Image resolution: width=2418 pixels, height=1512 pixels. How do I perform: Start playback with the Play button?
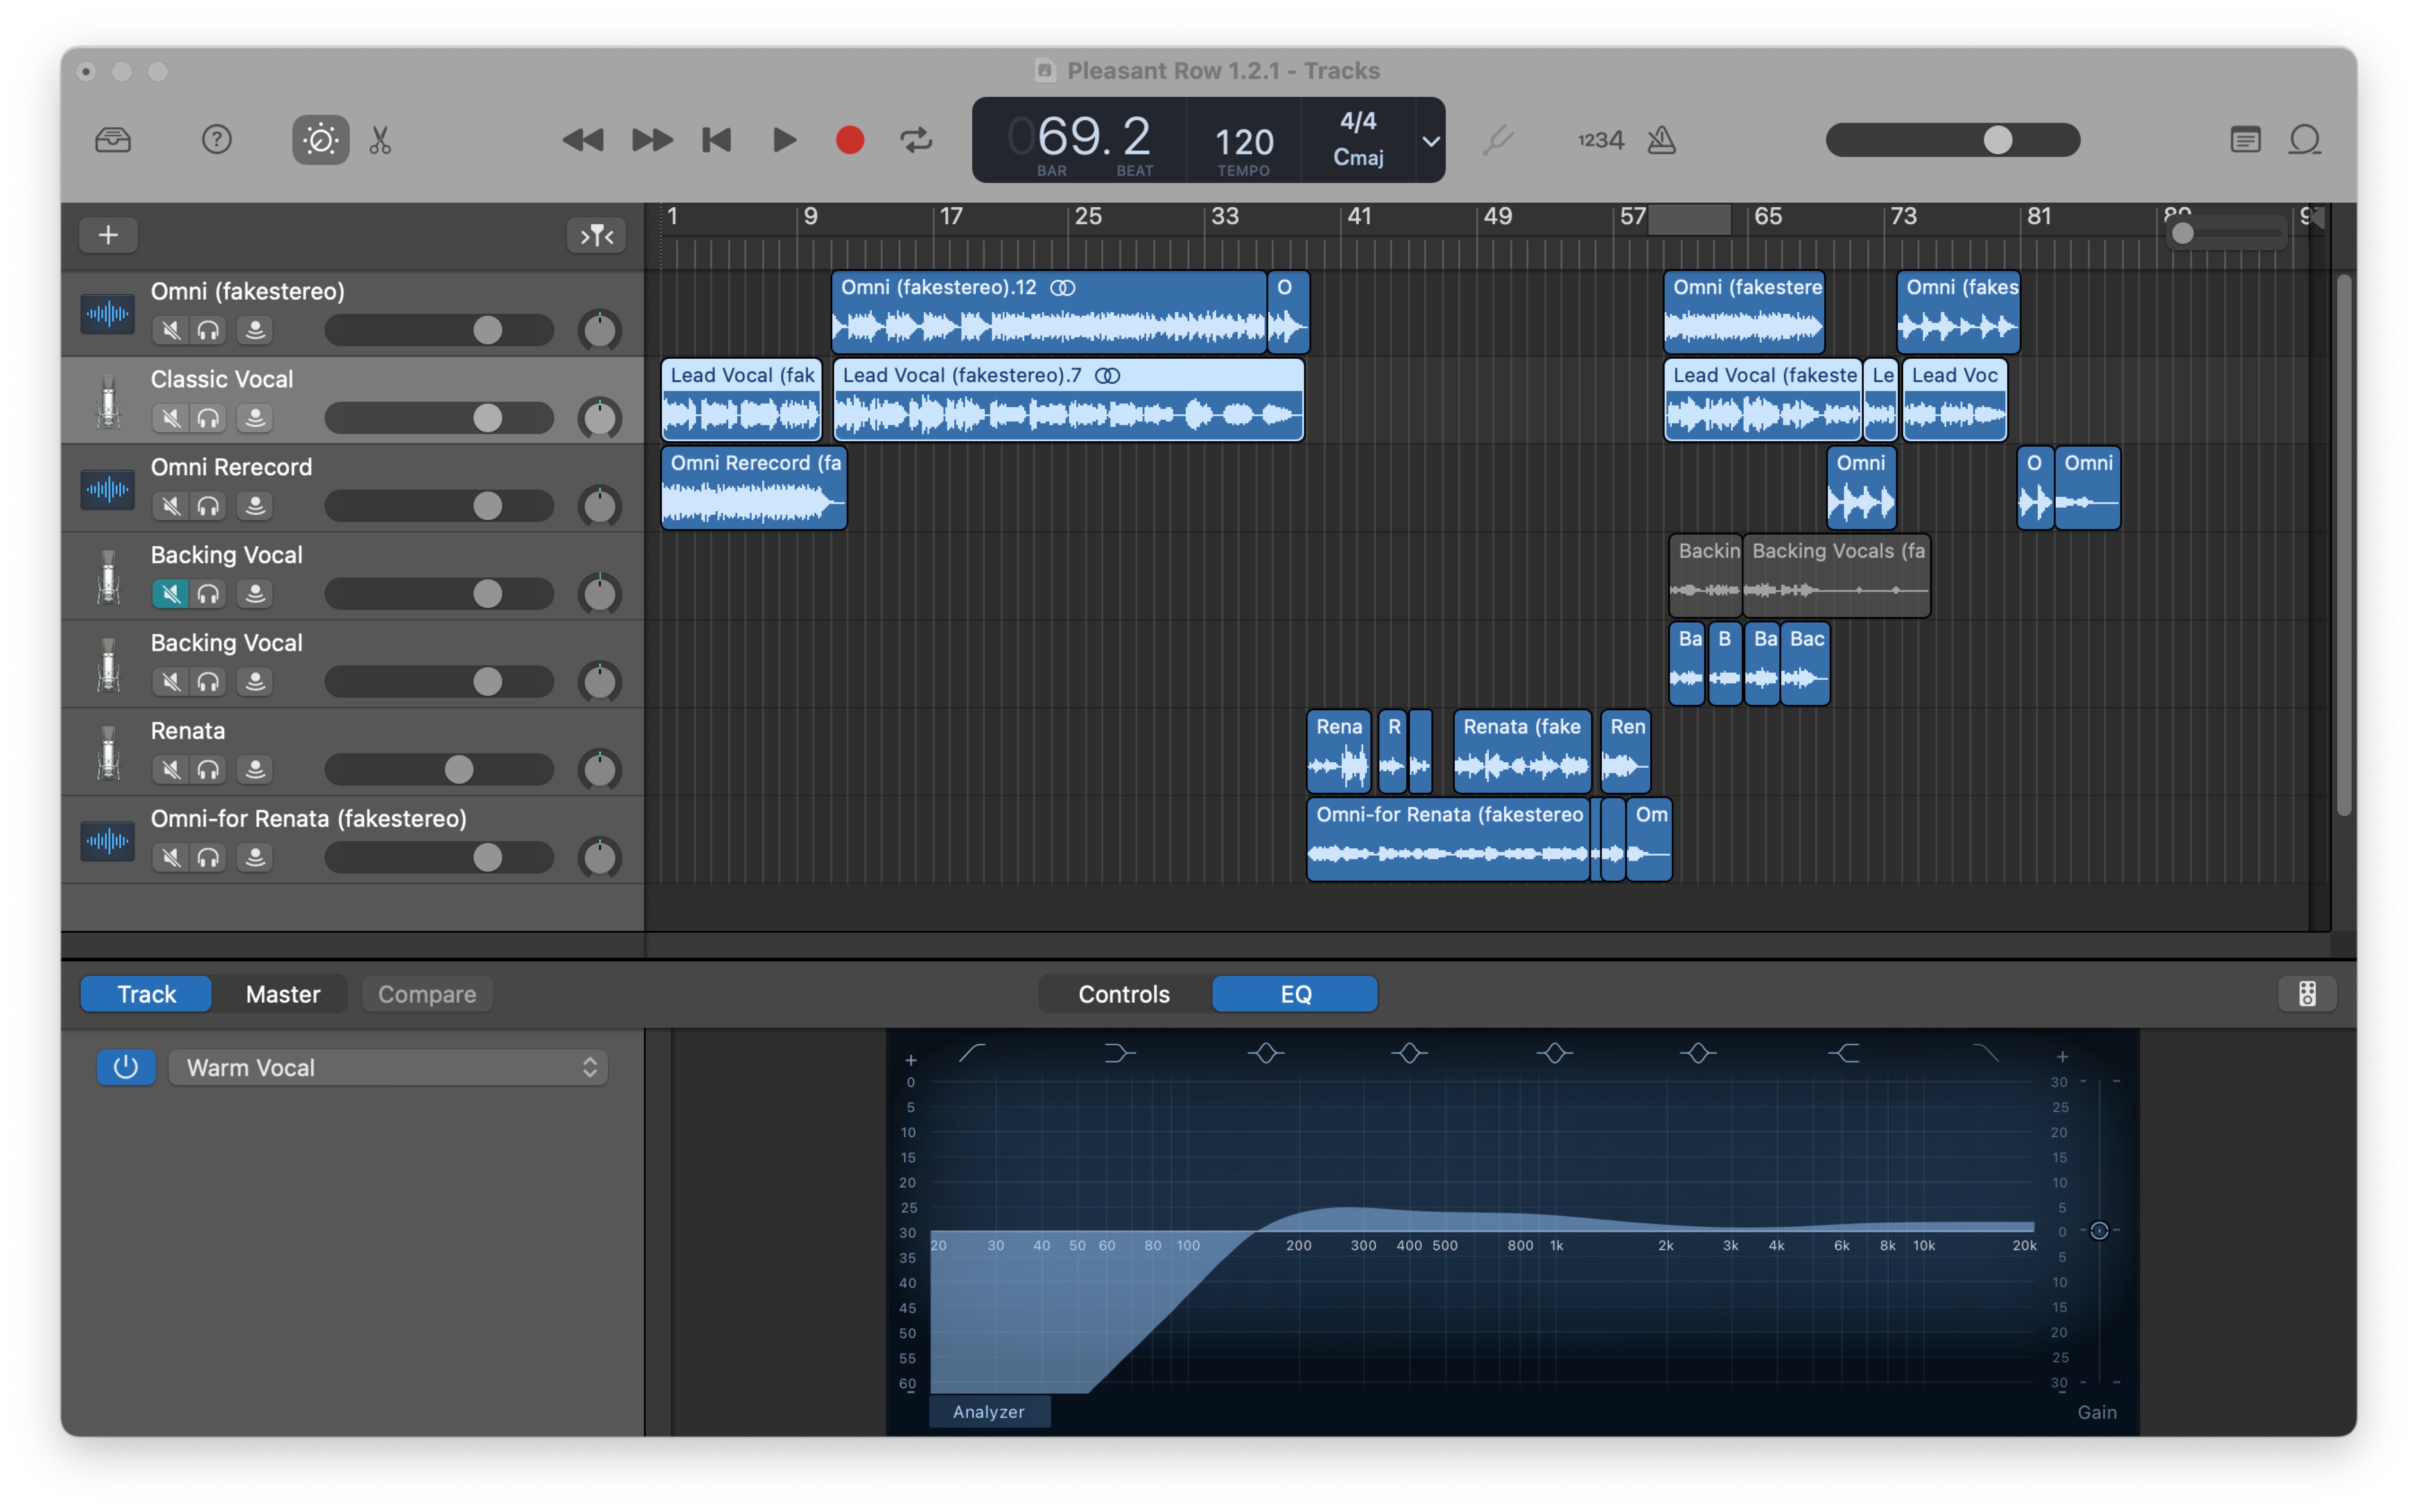785,140
